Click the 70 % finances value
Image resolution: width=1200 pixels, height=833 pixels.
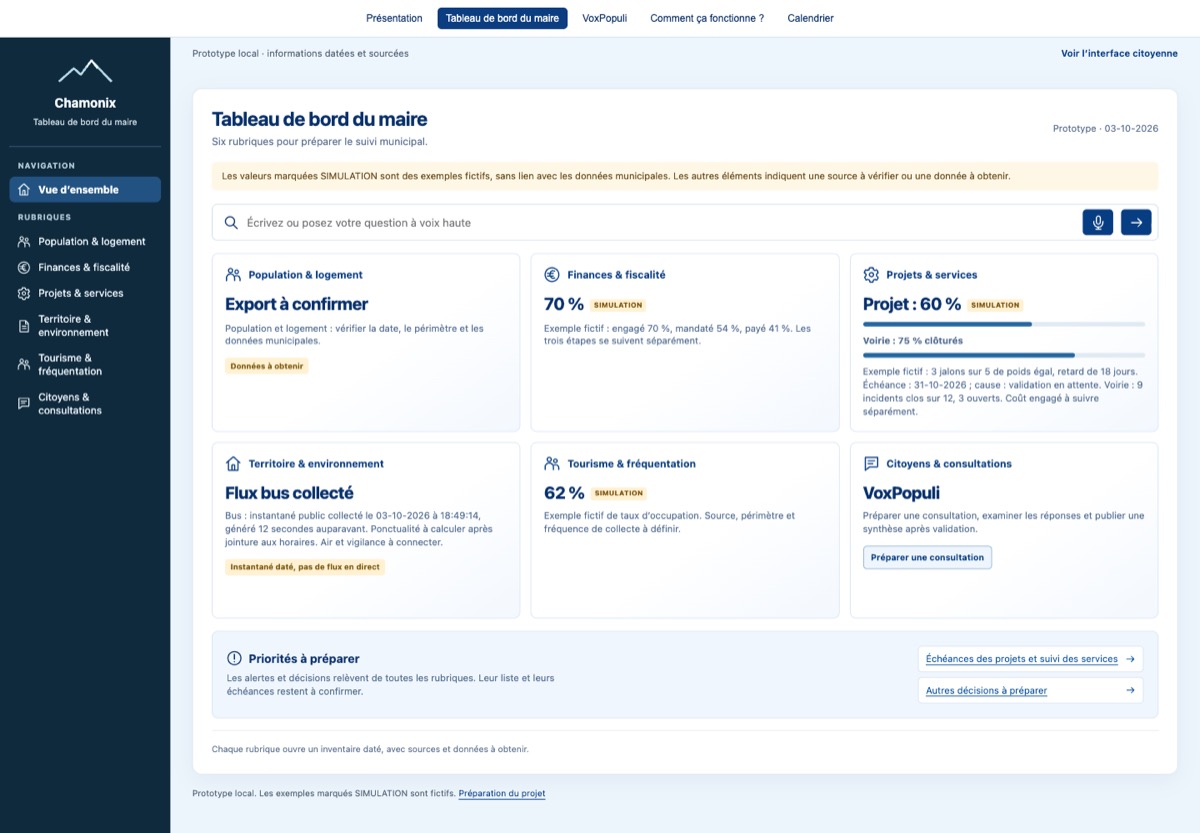[564, 304]
